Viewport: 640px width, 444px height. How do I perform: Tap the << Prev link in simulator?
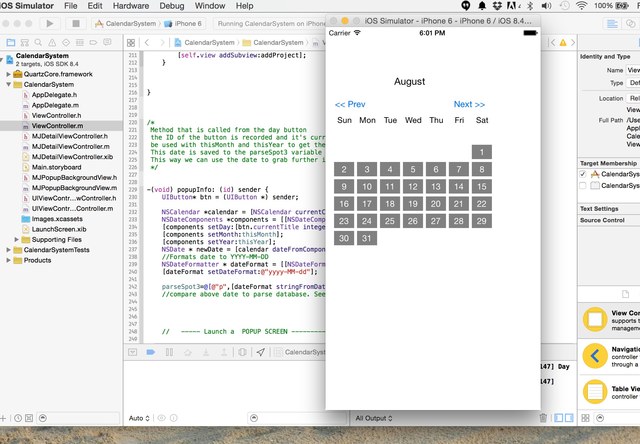350,104
